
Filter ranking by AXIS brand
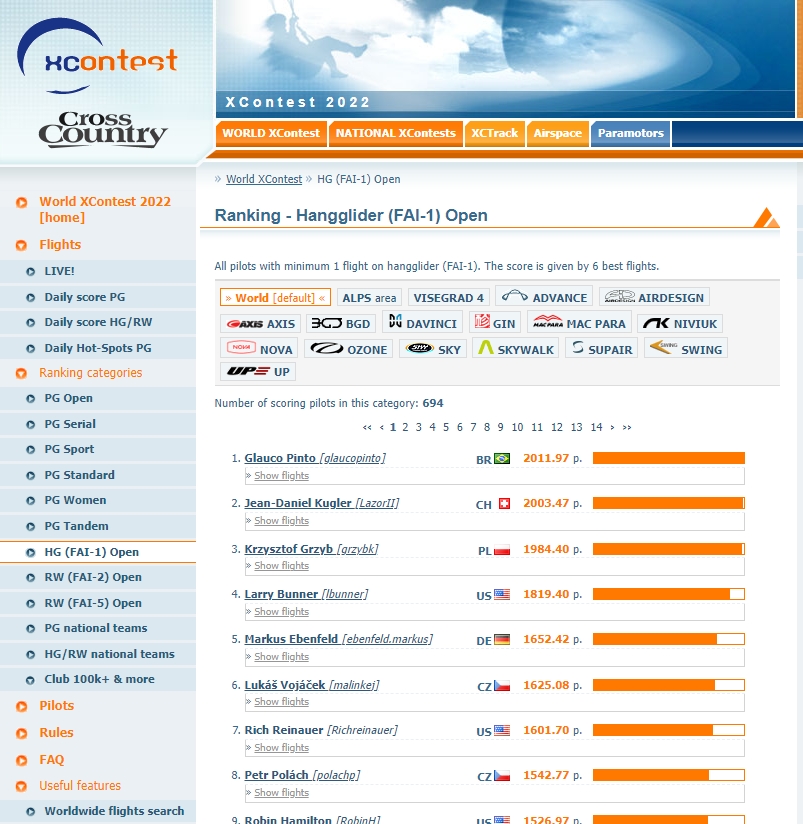261,324
